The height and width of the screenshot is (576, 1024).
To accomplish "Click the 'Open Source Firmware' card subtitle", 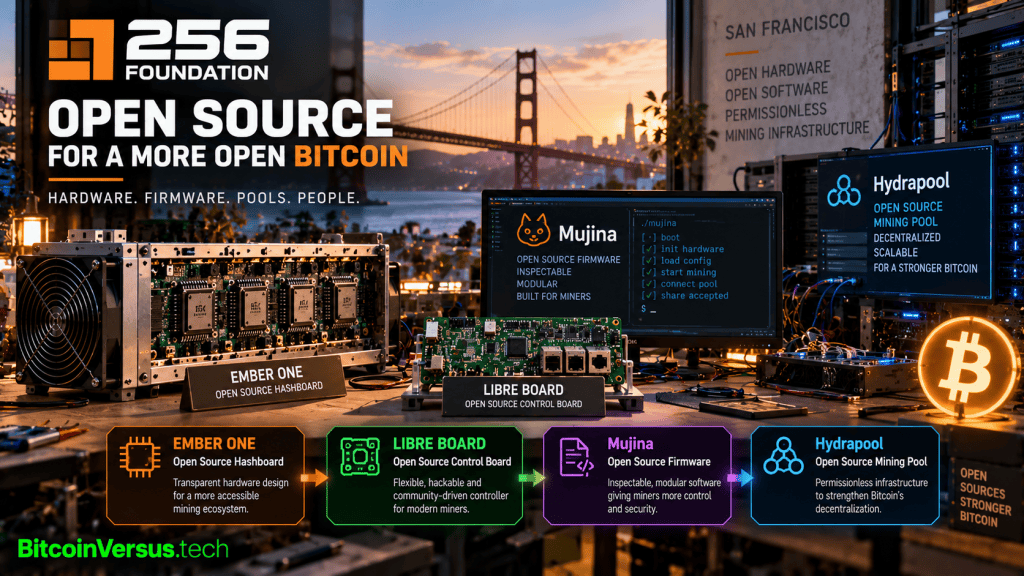I will tap(659, 462).
